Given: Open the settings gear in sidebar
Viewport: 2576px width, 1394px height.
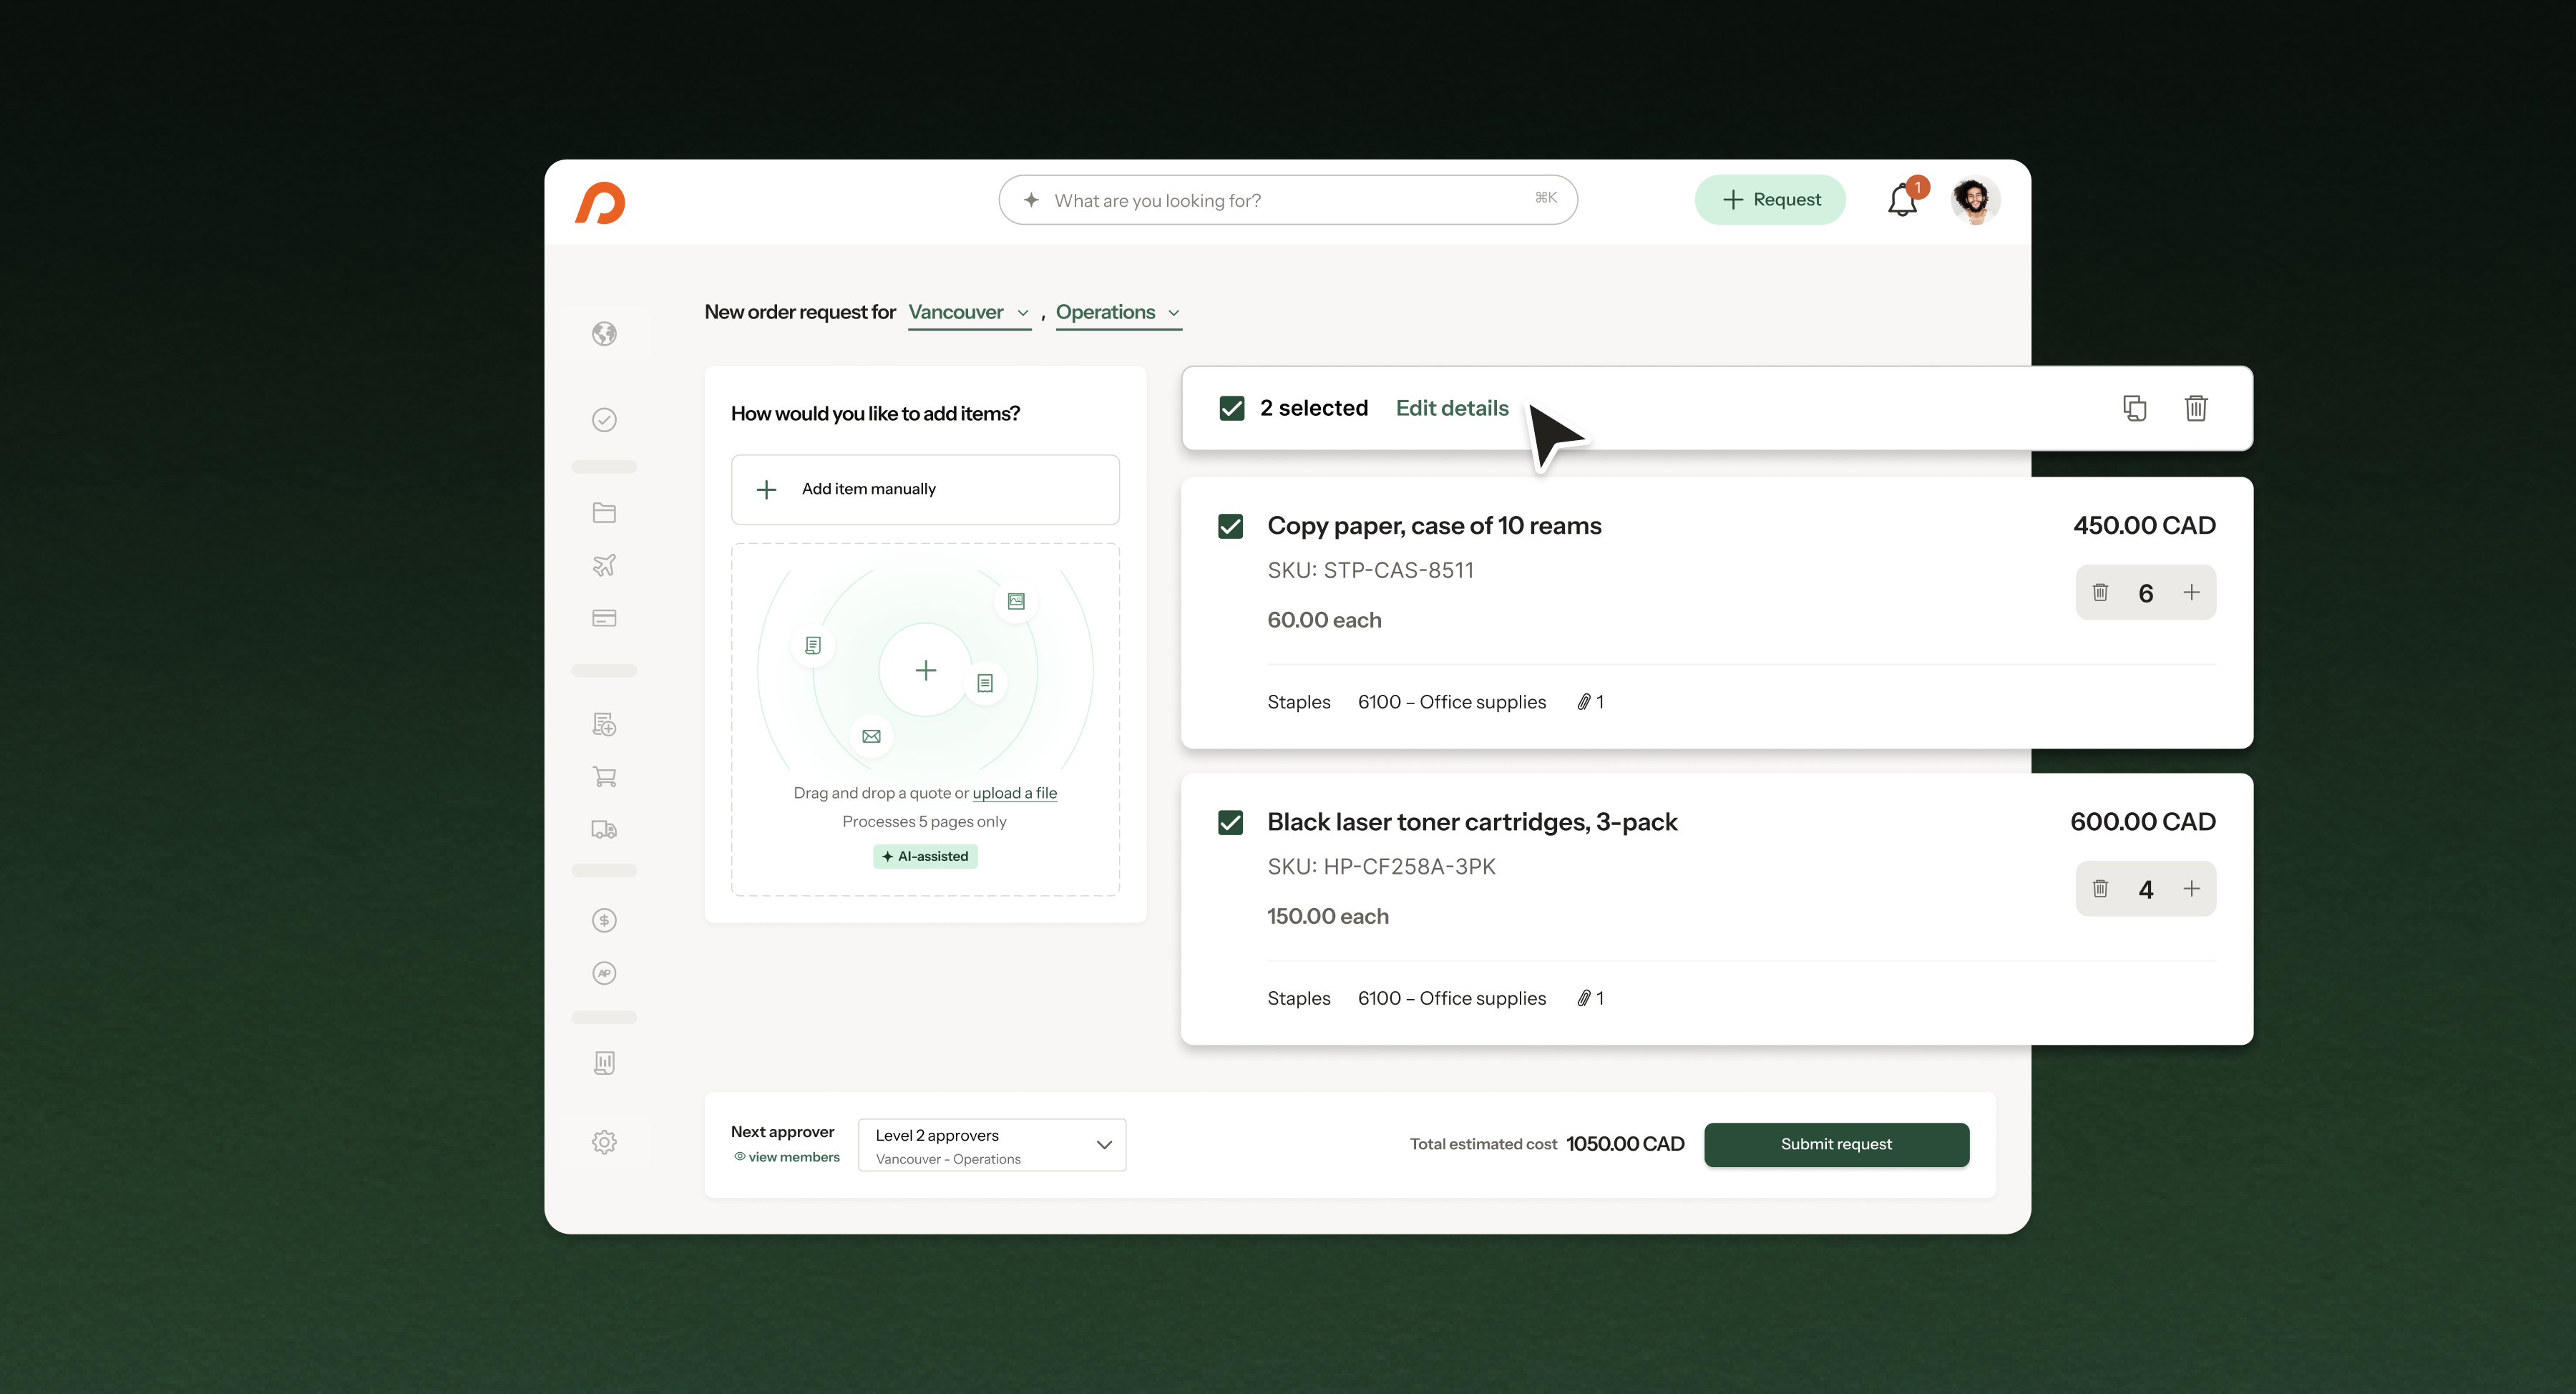Looking at the screenshot, I should point(604,1142).
